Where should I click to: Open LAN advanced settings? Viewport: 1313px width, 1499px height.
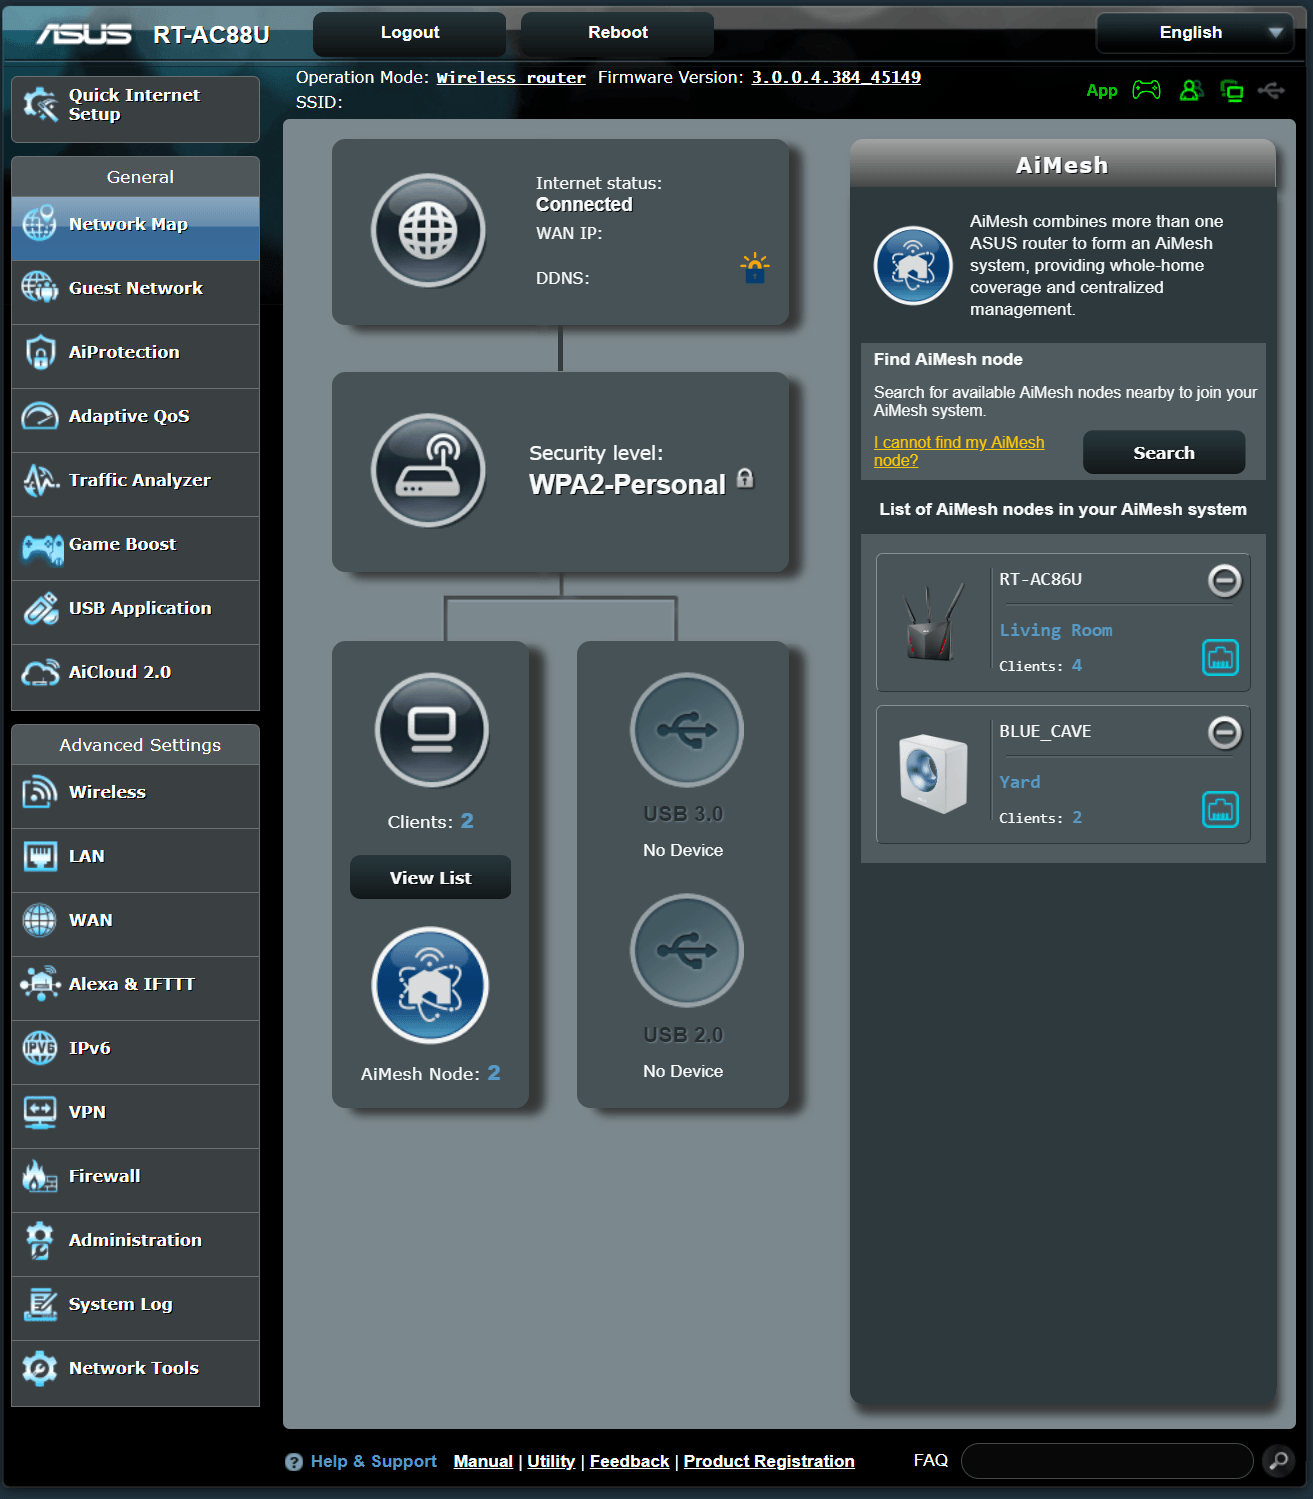(135, 860)
